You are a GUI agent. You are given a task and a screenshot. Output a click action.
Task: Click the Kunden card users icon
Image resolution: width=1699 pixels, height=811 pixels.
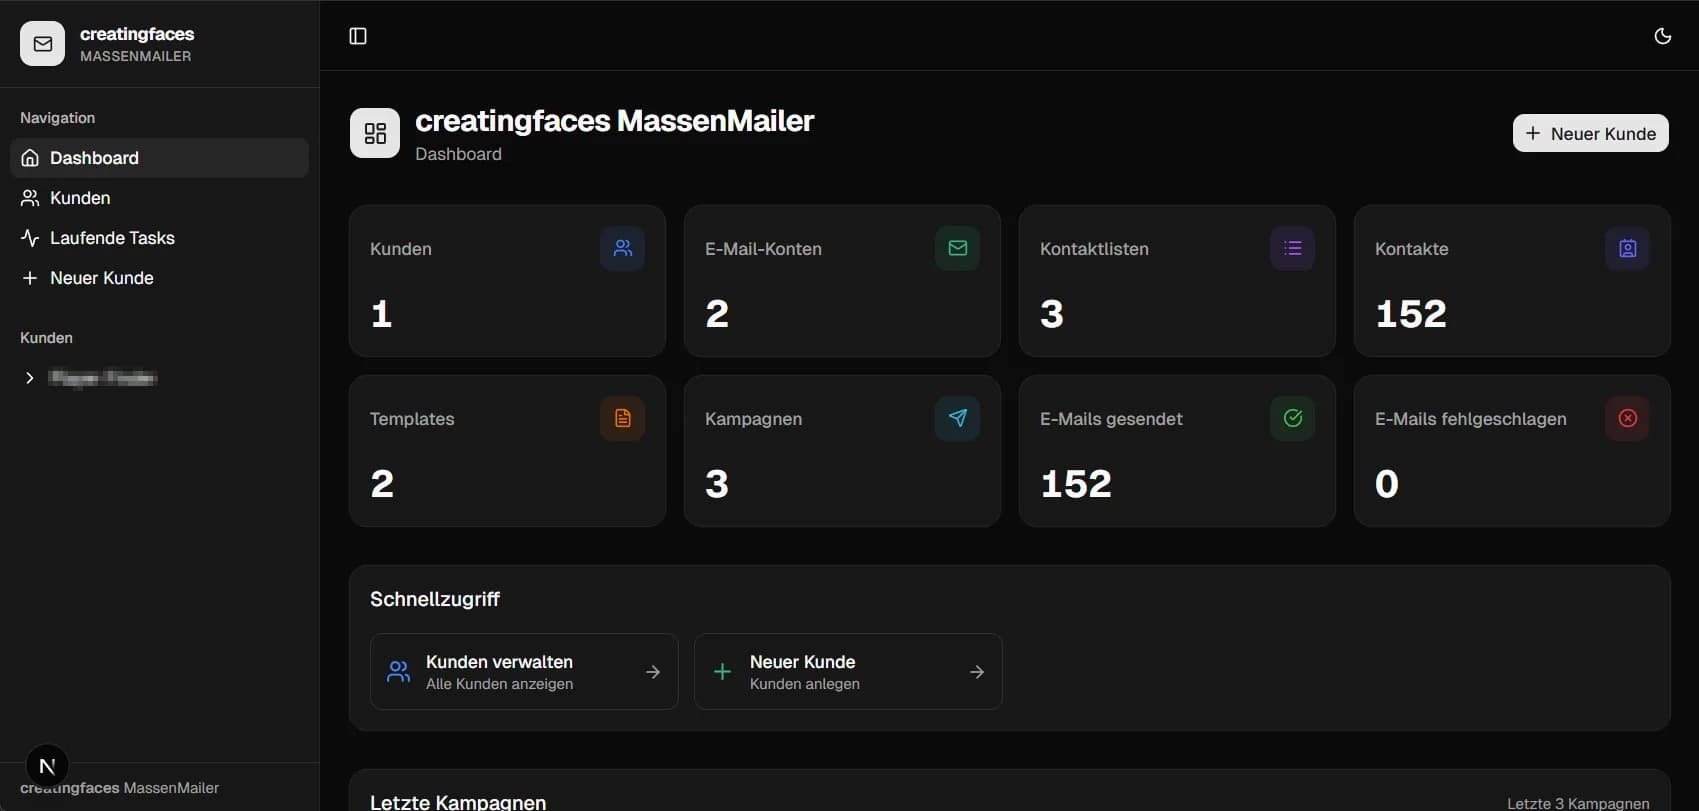click(623, 248)
